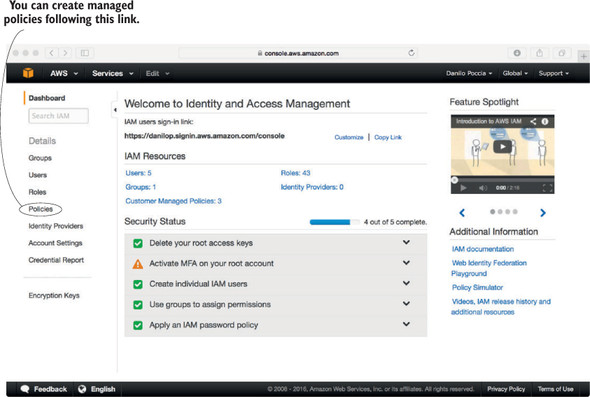Go to next Feature Spotlight item

pyautogui.click(x=543, y=213)
